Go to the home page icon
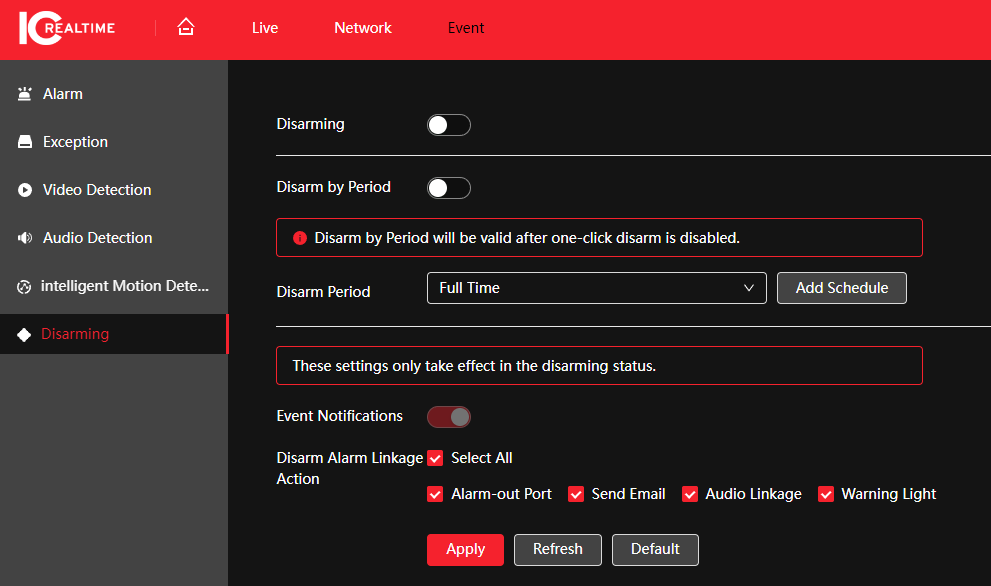This screenshot has width=991, height=586. pos(186,27)
